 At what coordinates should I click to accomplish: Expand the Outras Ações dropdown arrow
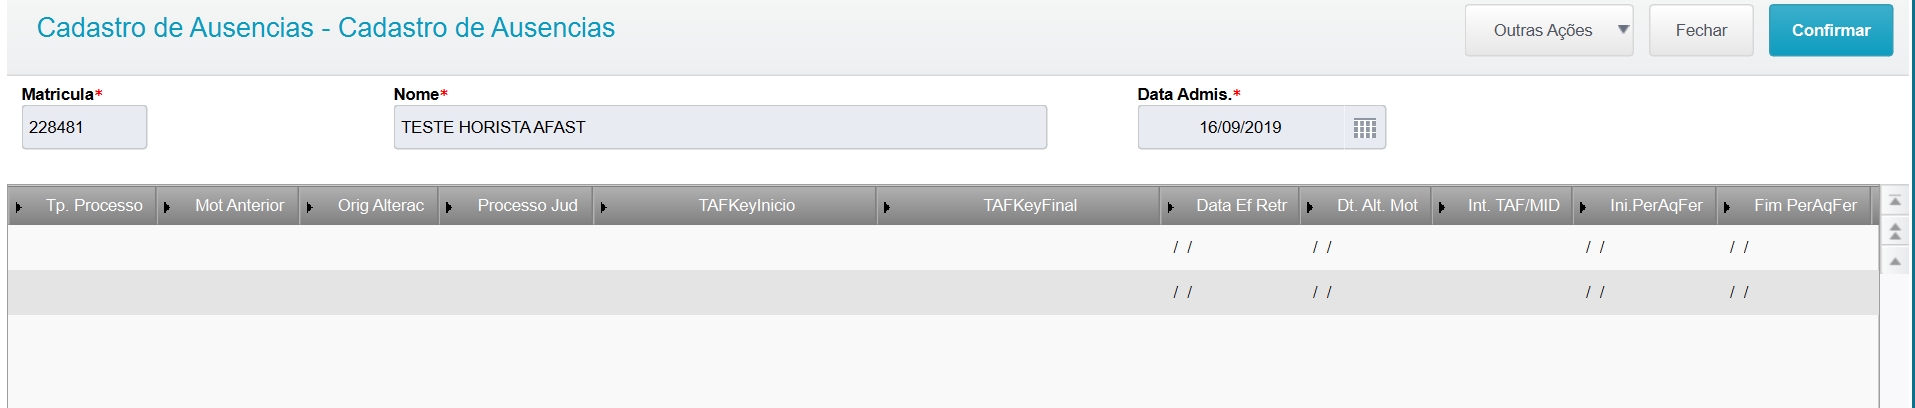pyautogui.click(x=1623, y=30)
